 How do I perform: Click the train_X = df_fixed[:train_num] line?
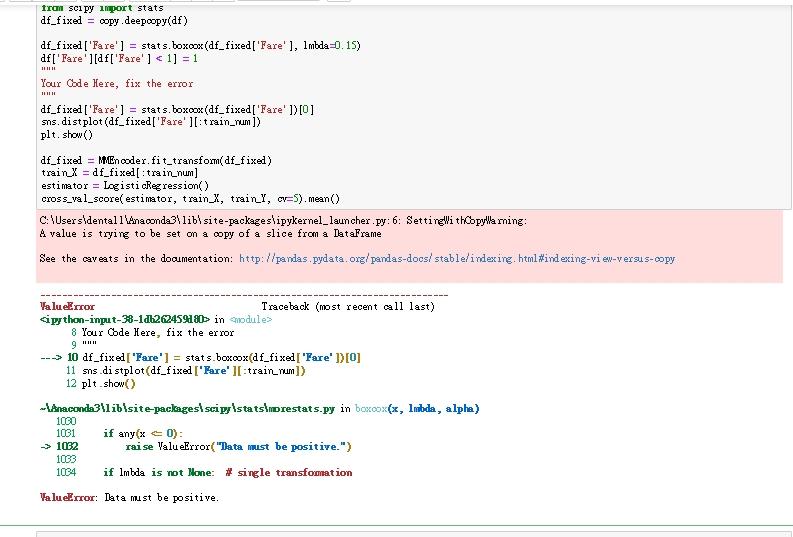[x=119, y=173]
